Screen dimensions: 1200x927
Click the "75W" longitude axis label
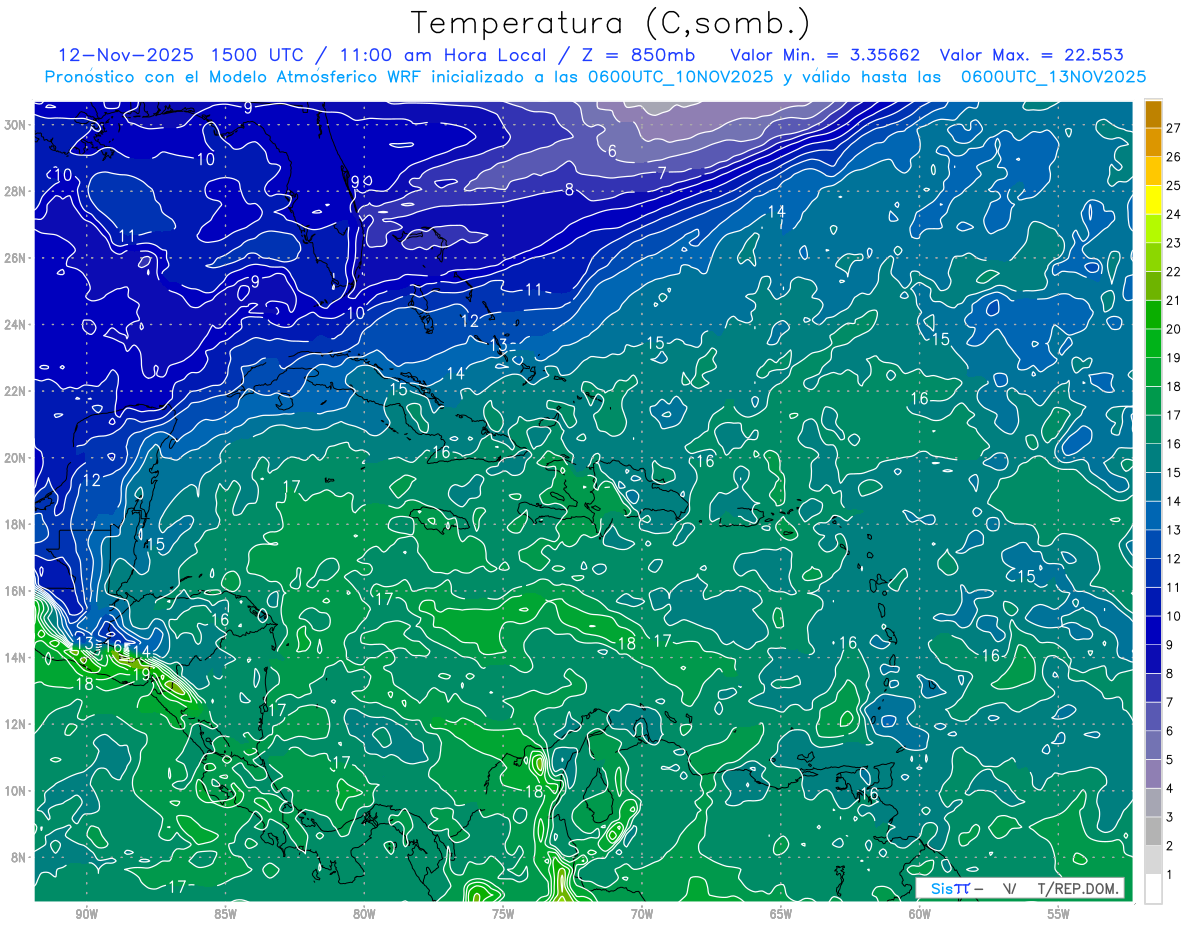point(503,913)
